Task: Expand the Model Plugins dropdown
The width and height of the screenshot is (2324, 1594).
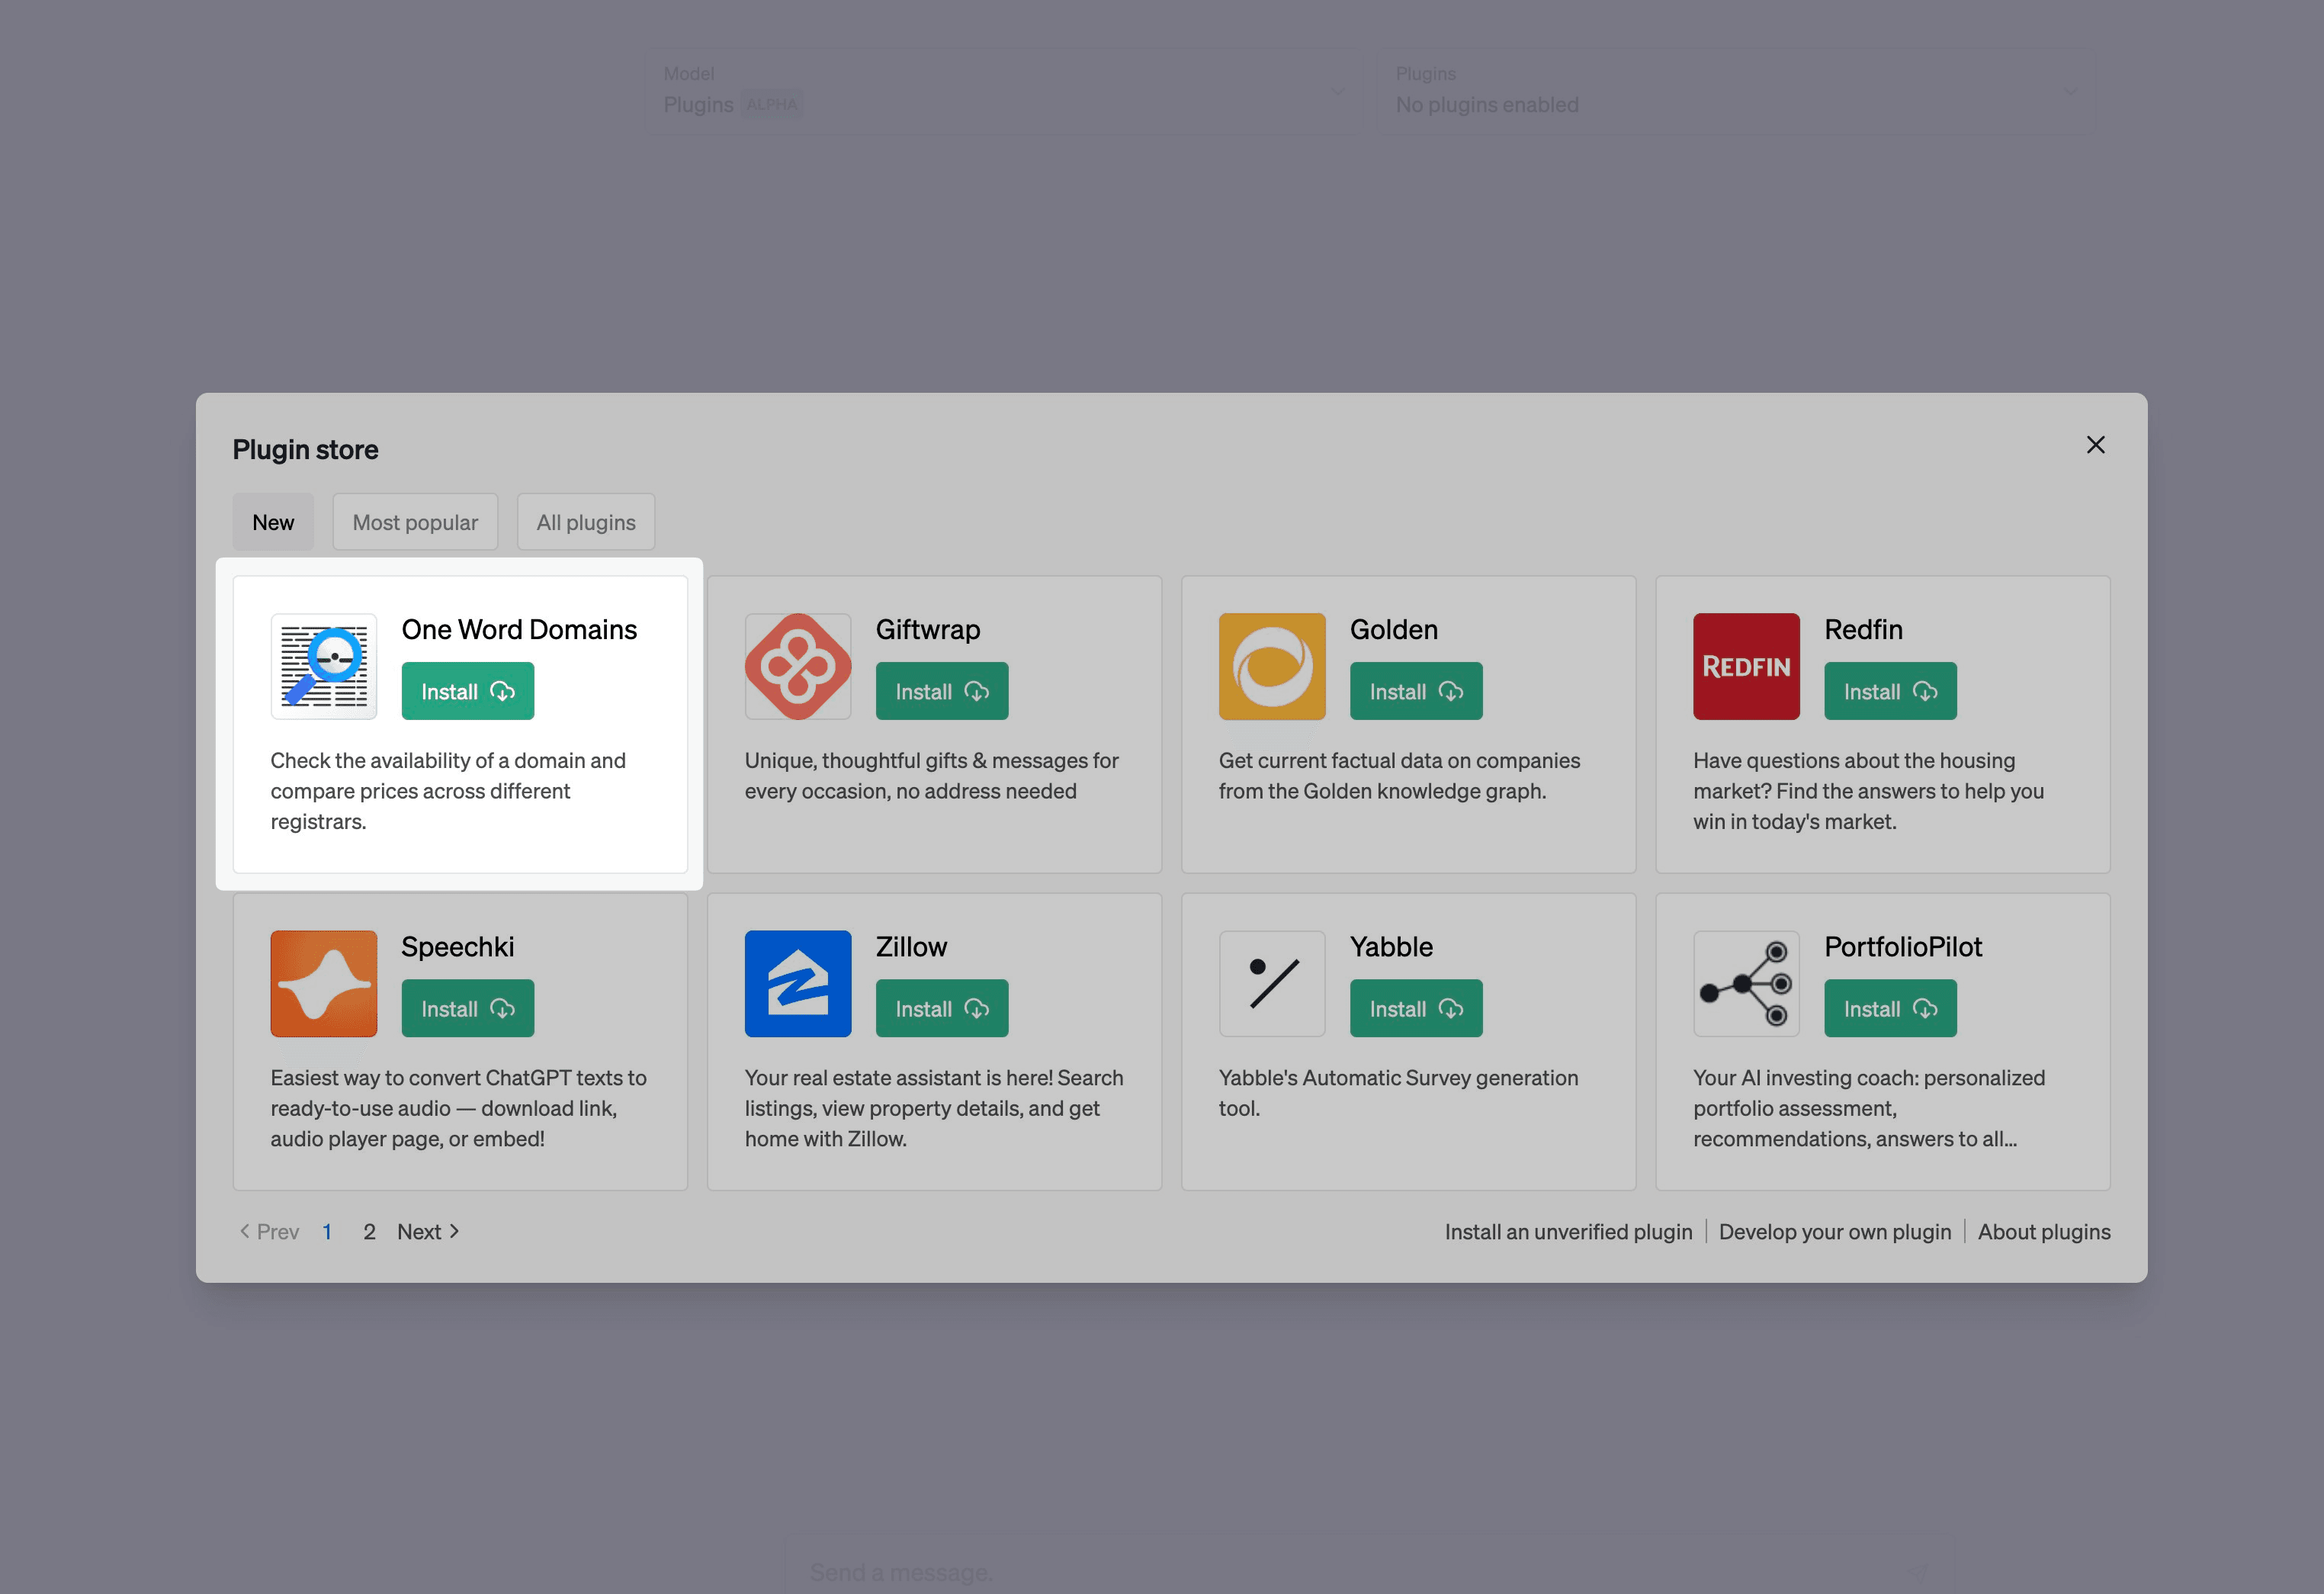Action: pyautogui.click(x=1004, y=92)
